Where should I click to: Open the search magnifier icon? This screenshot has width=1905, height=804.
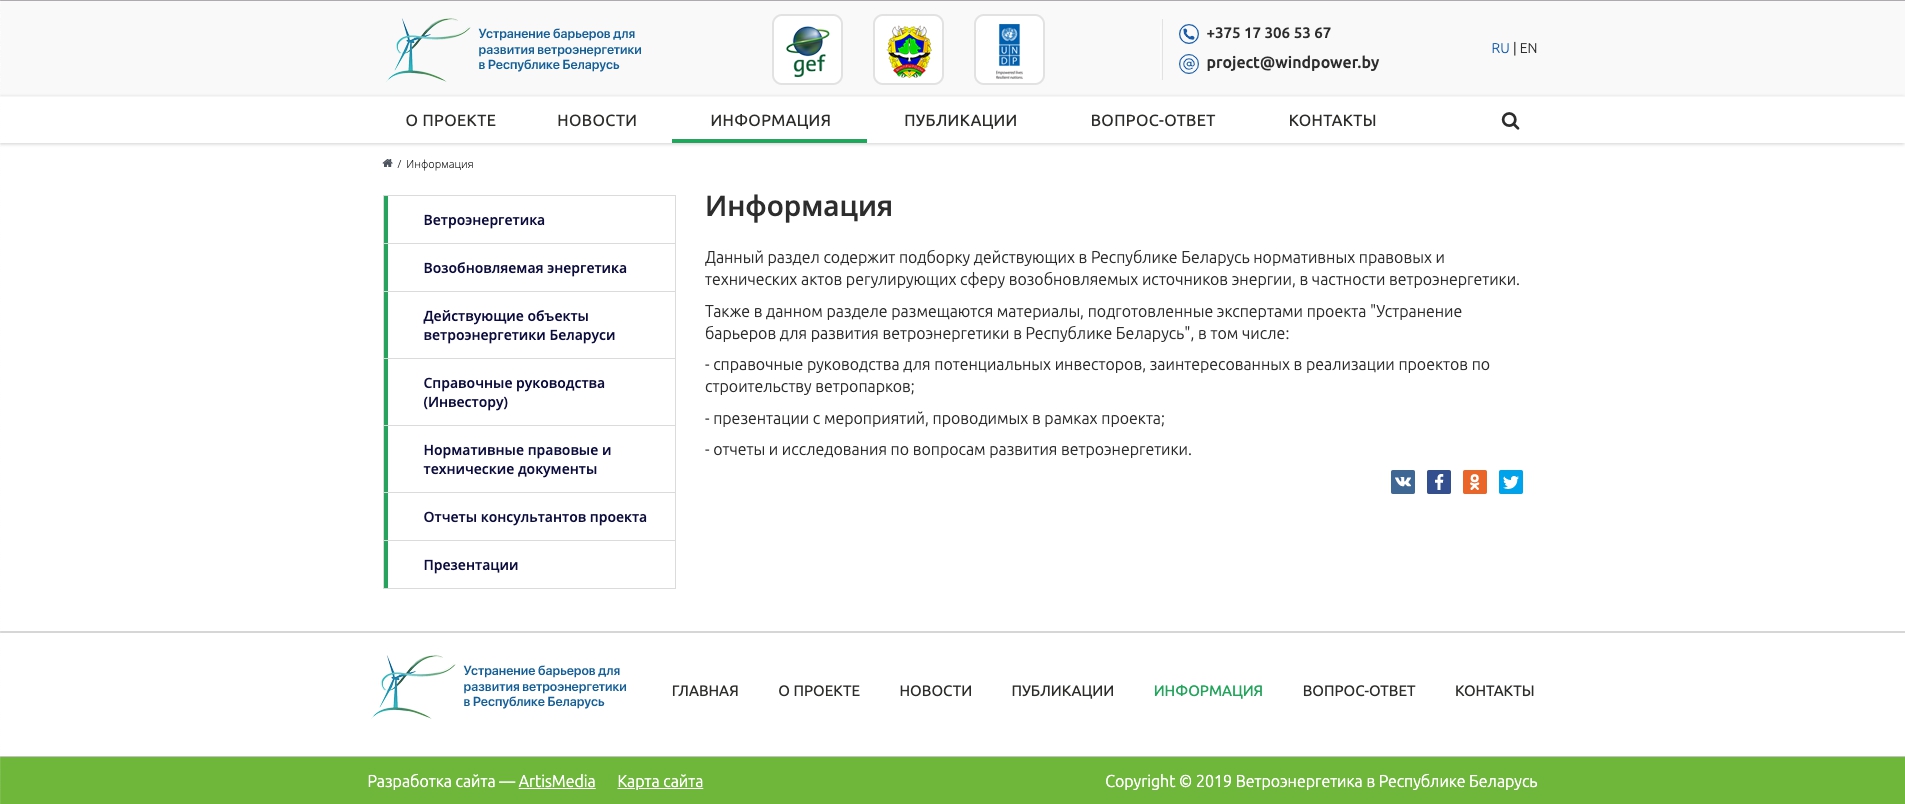click(x=1510, y=121)
